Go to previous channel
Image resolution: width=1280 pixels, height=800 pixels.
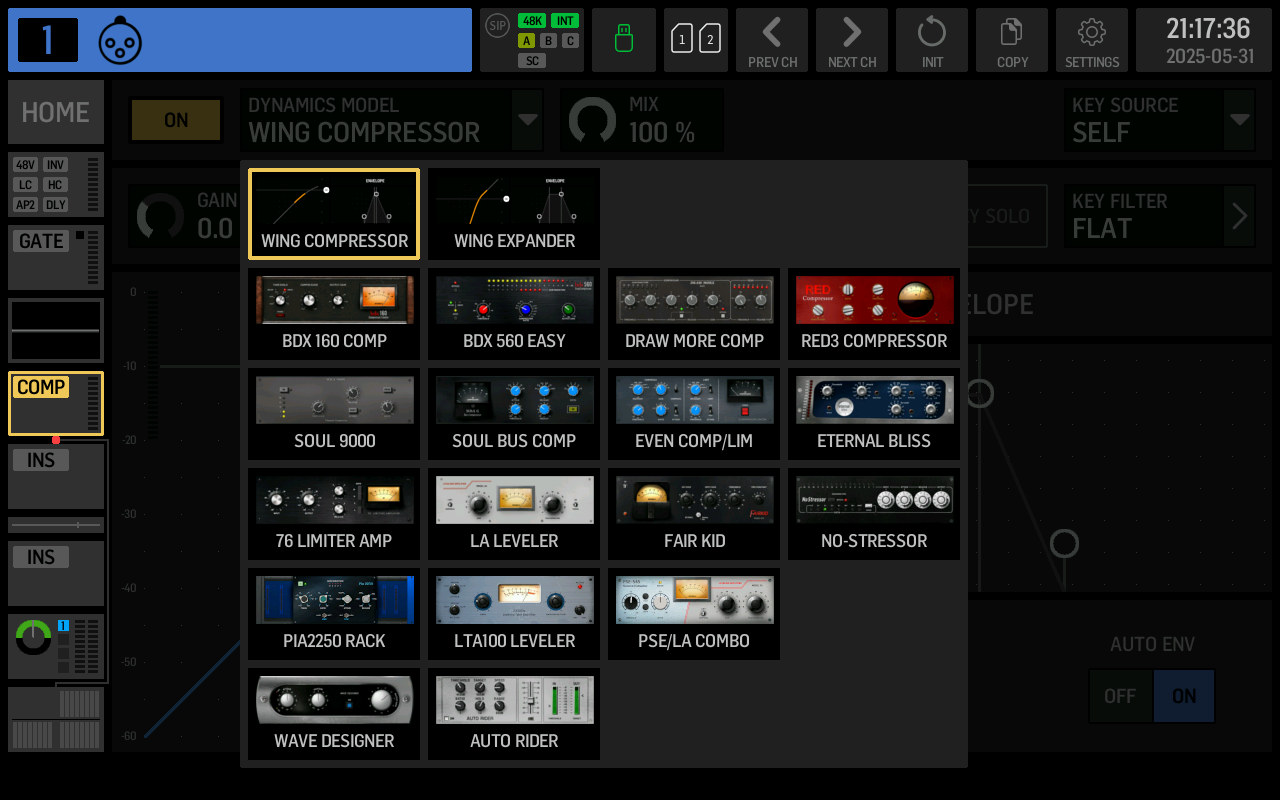pos(772,40)
